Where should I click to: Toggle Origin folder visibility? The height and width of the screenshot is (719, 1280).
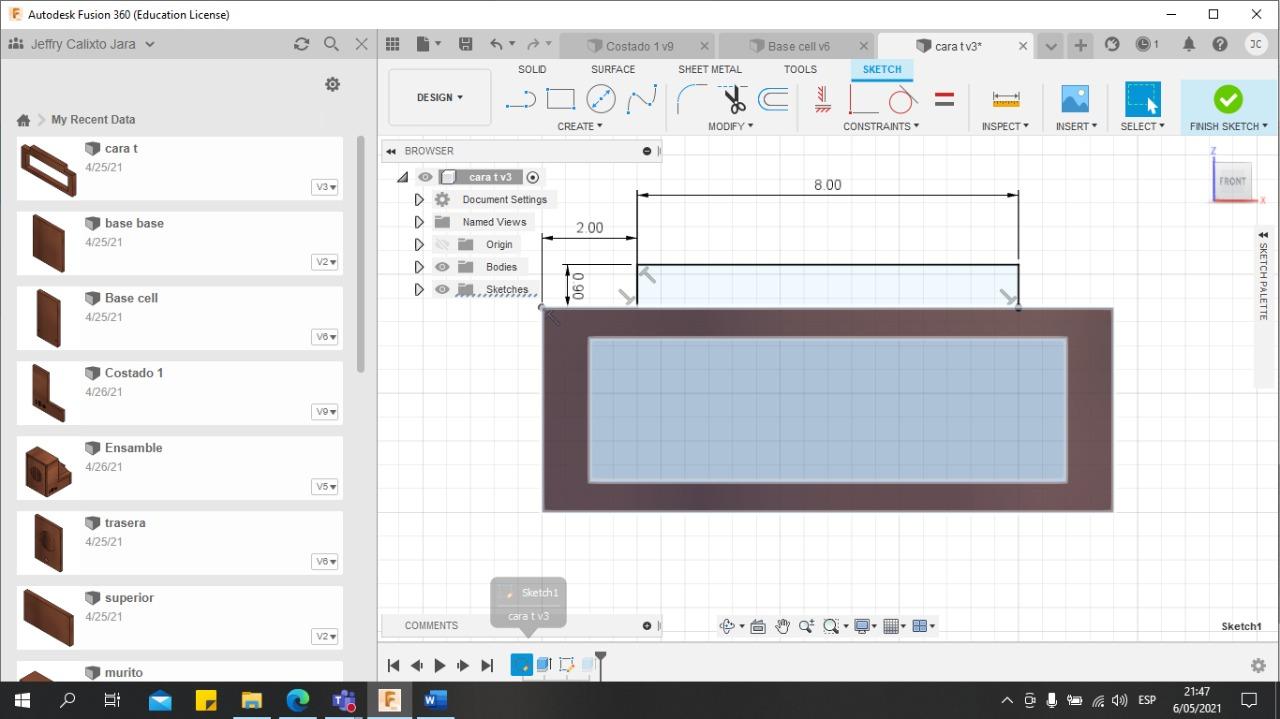pyautogui.click(x=442, y=244)
